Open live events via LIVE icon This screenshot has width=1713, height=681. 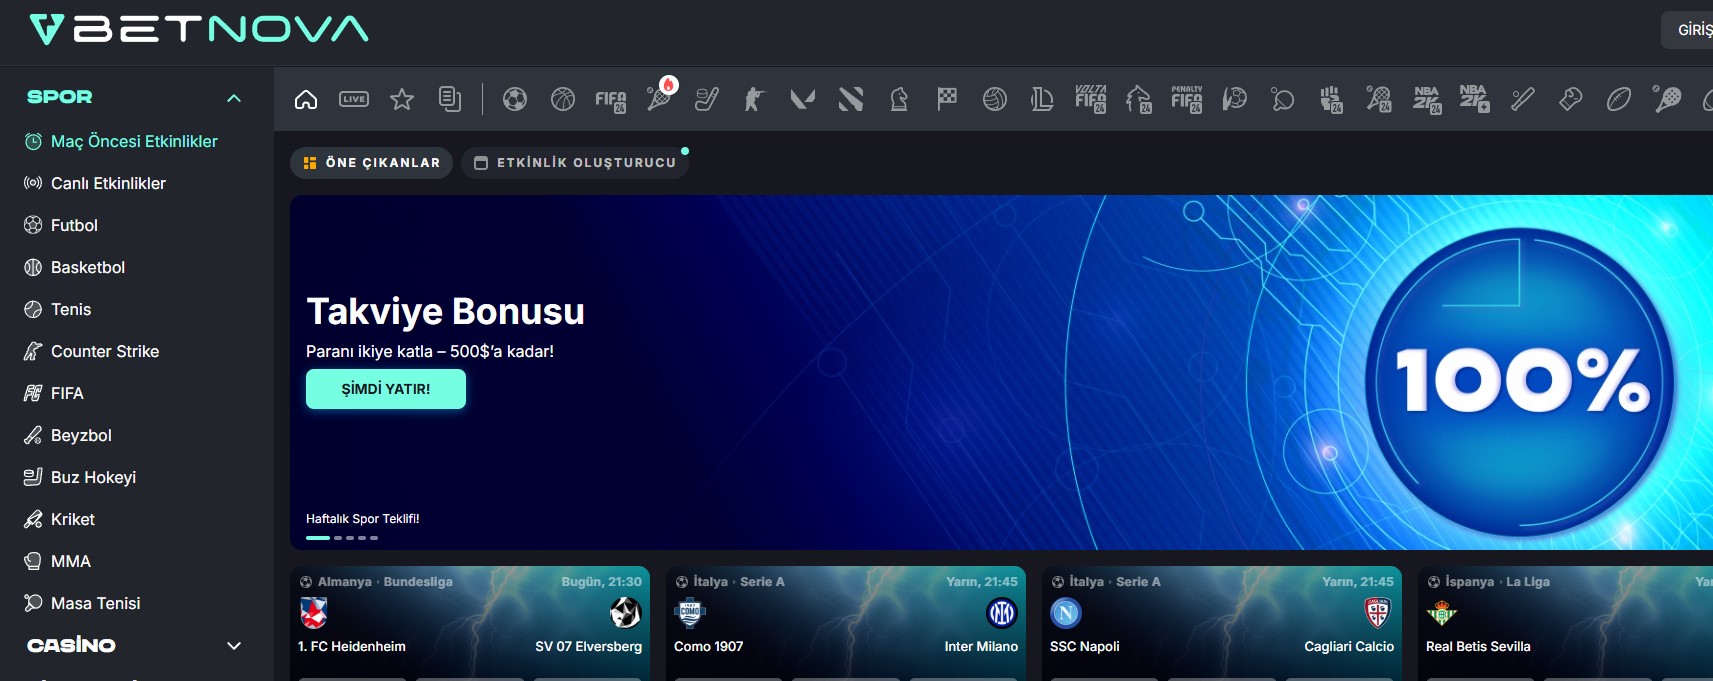[354, 99]
